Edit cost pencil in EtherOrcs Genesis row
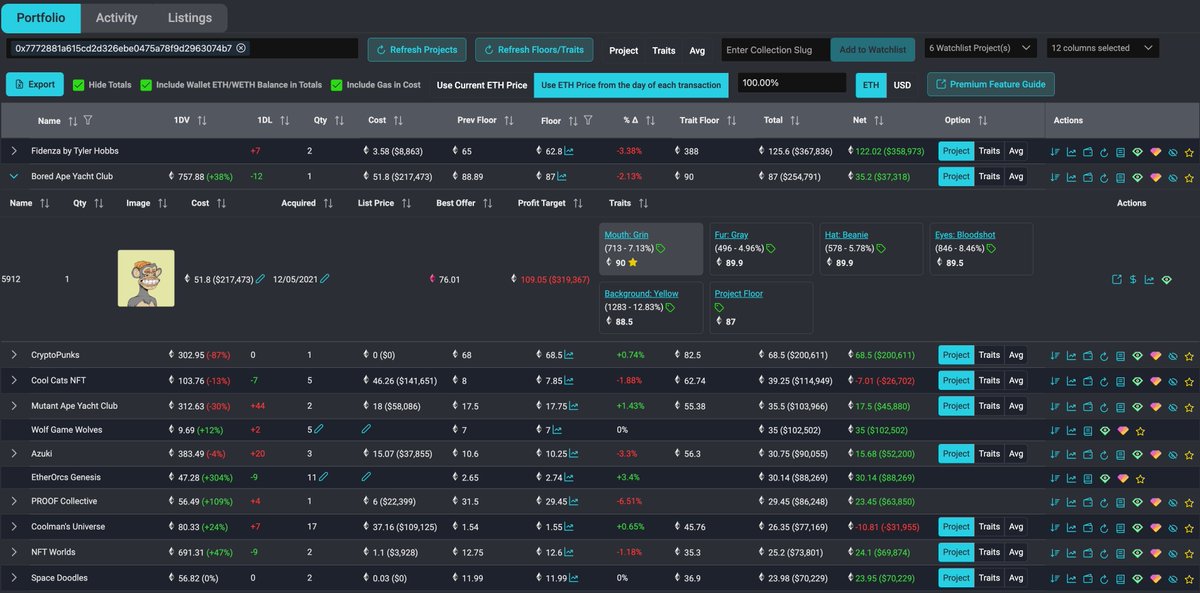1200x593 pixels. click(366, 478)
